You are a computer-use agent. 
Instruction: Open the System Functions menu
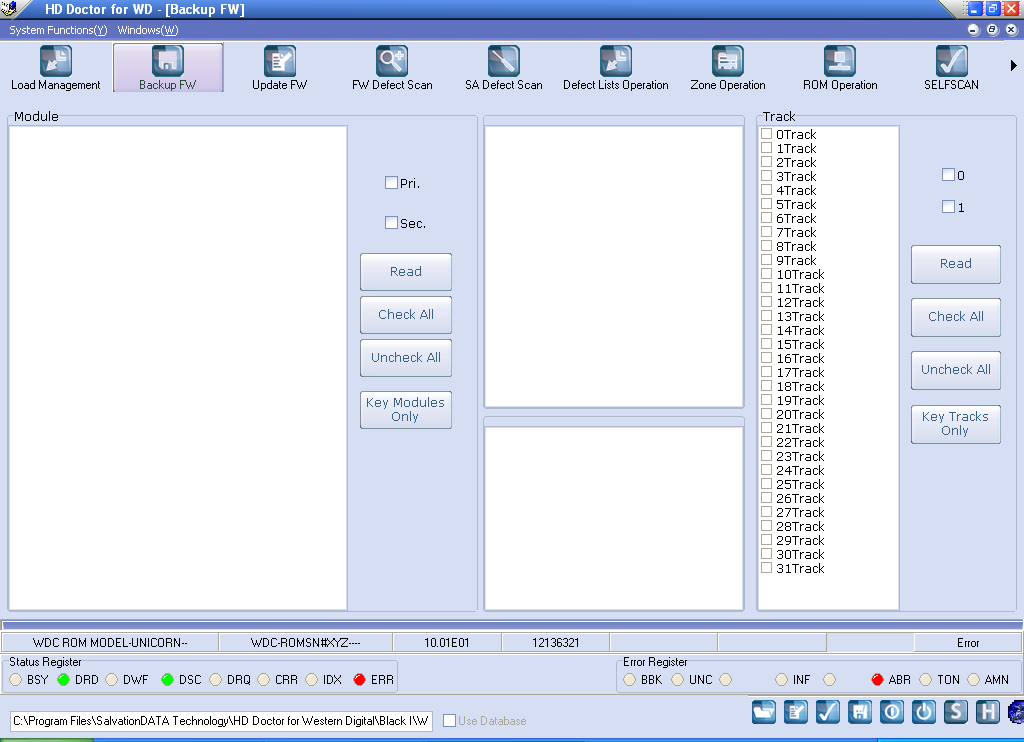coord(58,30)
